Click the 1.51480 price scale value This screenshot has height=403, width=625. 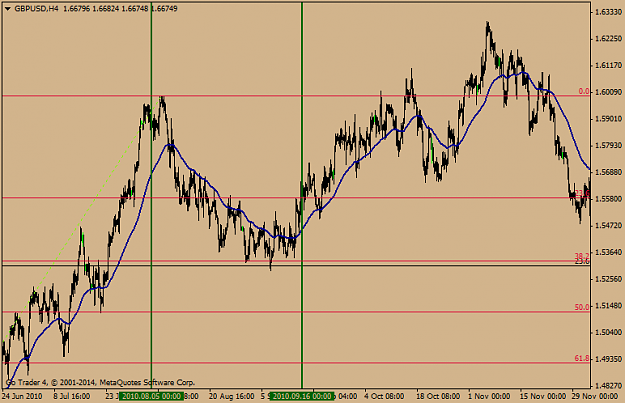click(608, 305)
